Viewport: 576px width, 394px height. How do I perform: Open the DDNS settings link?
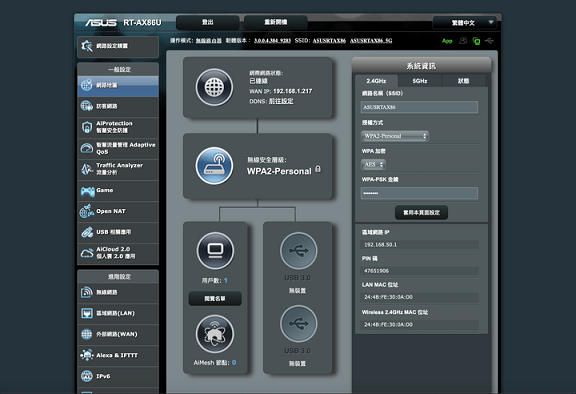point(281,101)
